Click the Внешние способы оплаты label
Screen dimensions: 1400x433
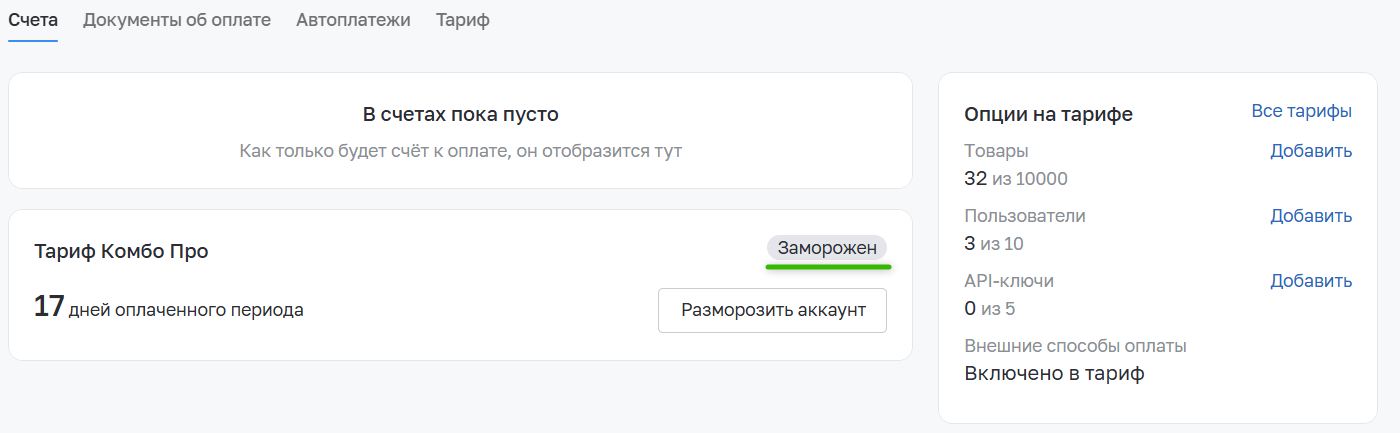coord(1075,346)
